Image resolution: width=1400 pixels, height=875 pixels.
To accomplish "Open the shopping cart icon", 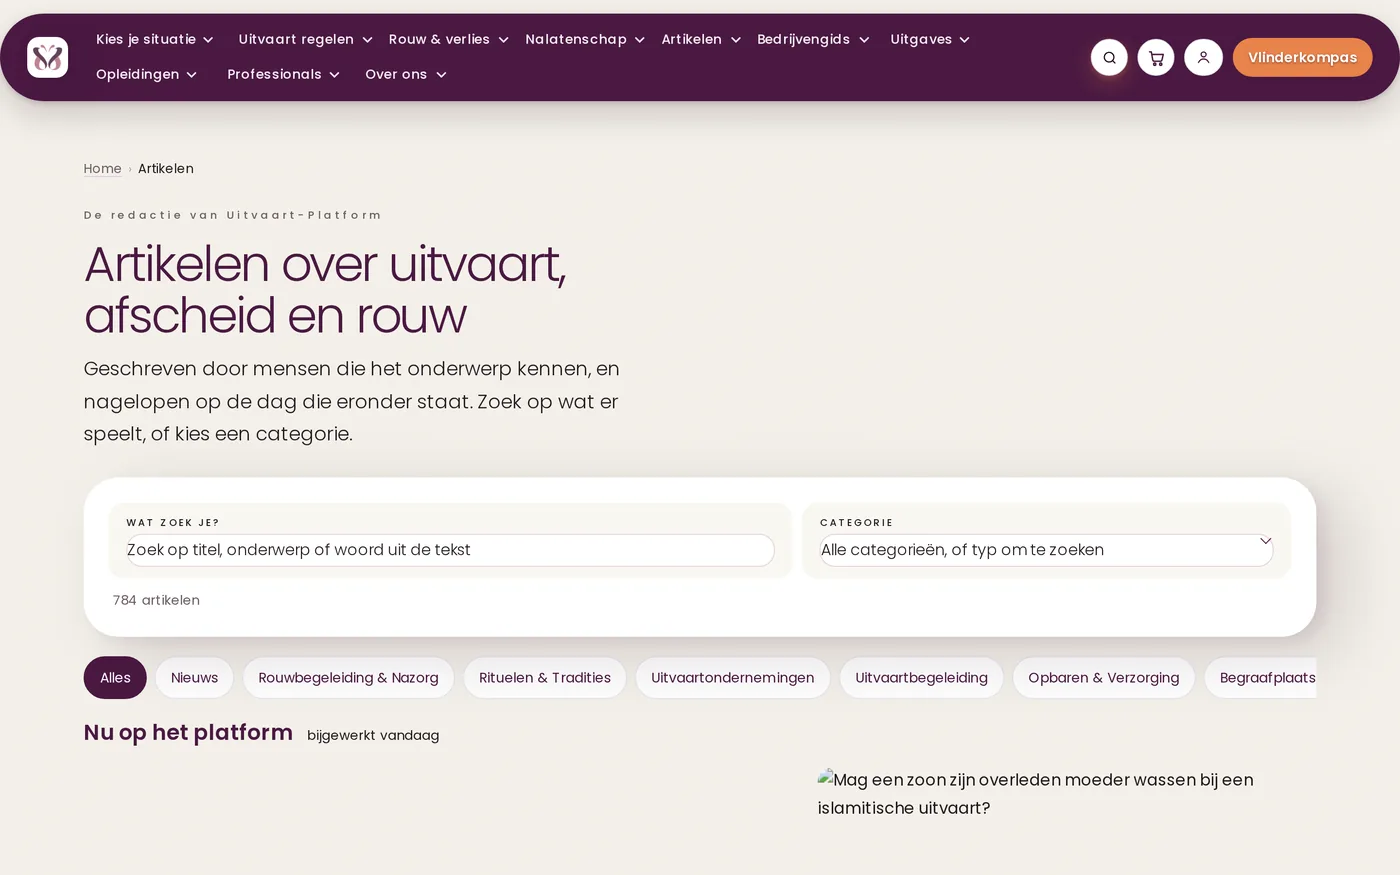I will [1156, 57].
